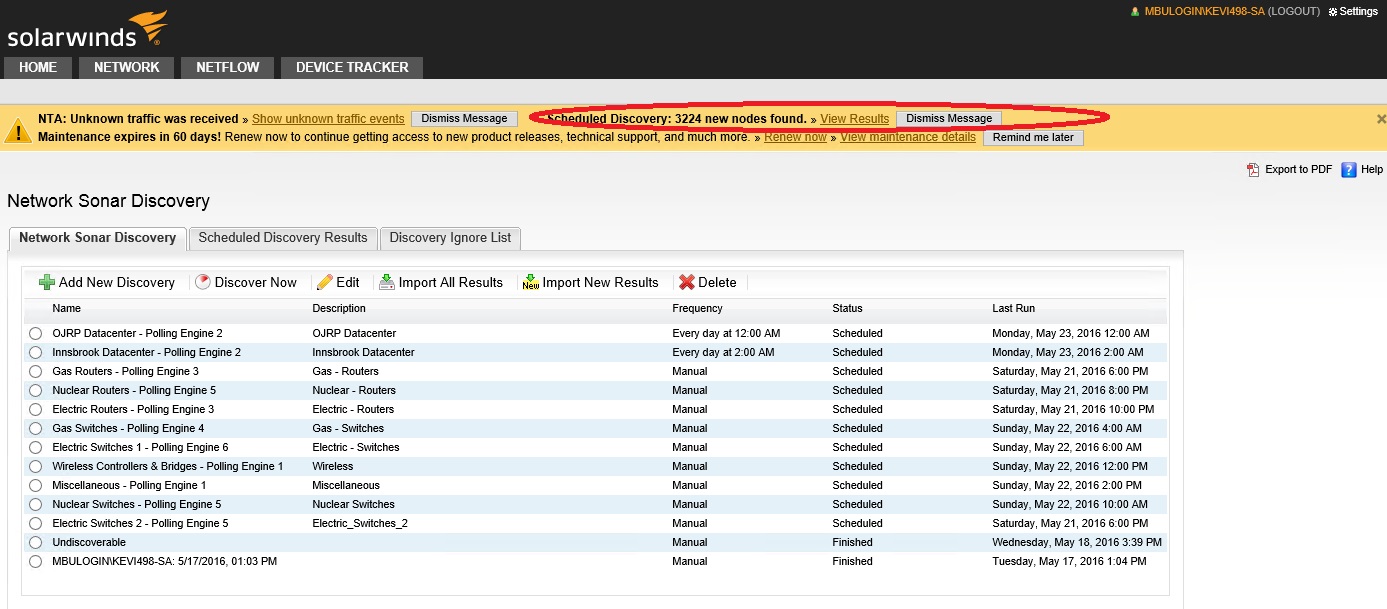Click the LOGOUT link
The image size is (1387, 609).
click(1295, 12)
